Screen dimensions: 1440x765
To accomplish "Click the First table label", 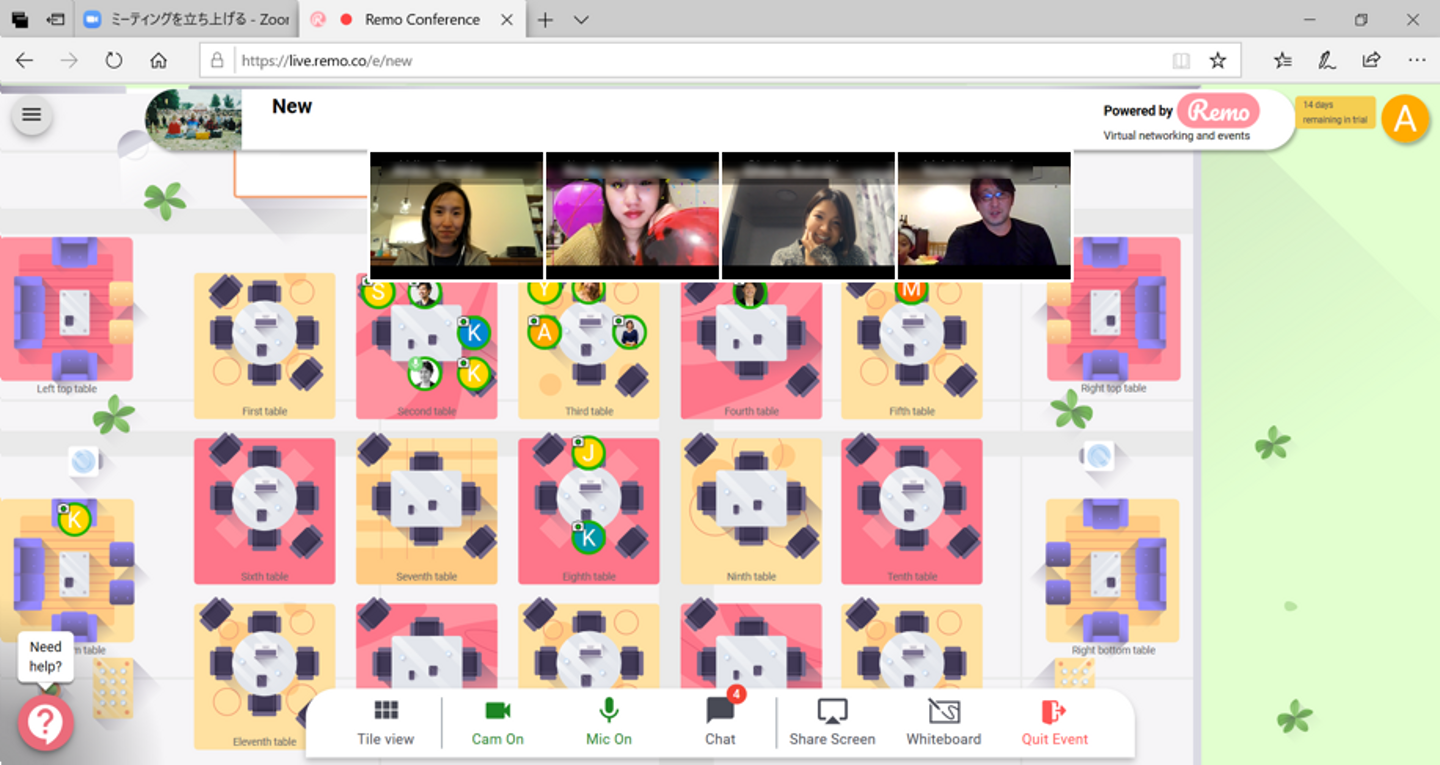I will click(264, 411).
